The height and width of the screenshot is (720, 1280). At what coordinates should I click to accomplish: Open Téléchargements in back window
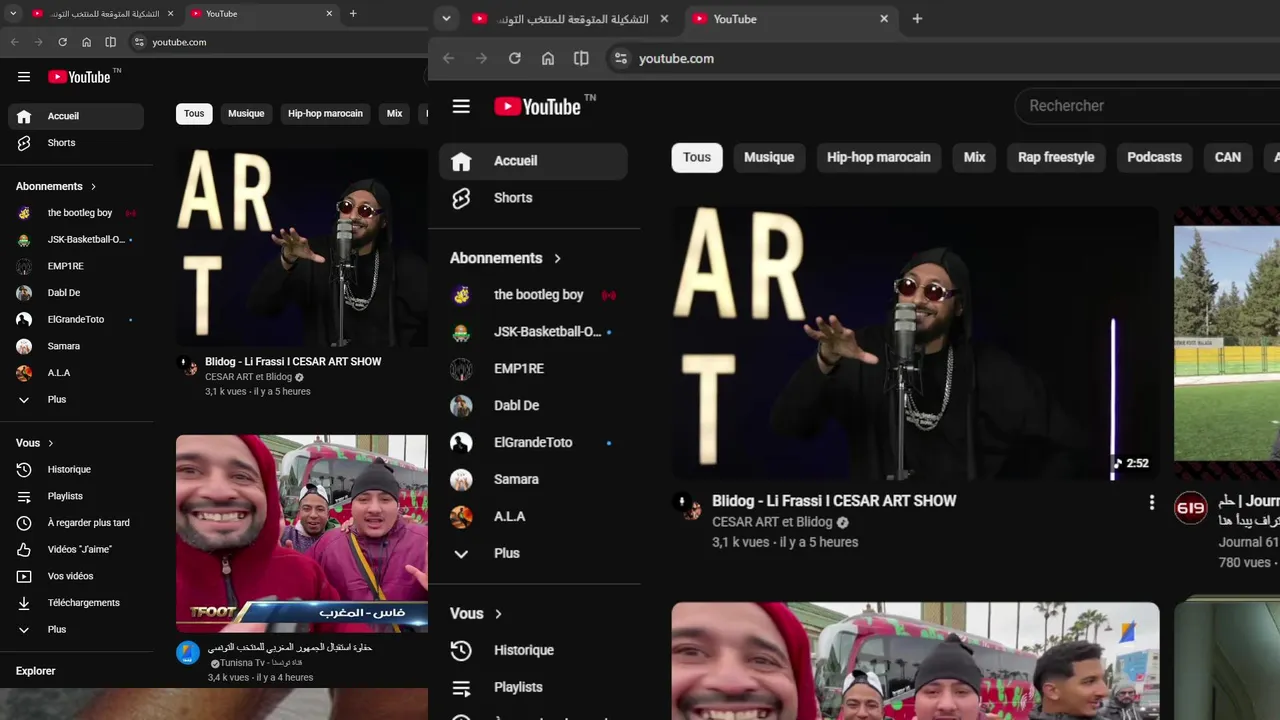pos(76,603)
